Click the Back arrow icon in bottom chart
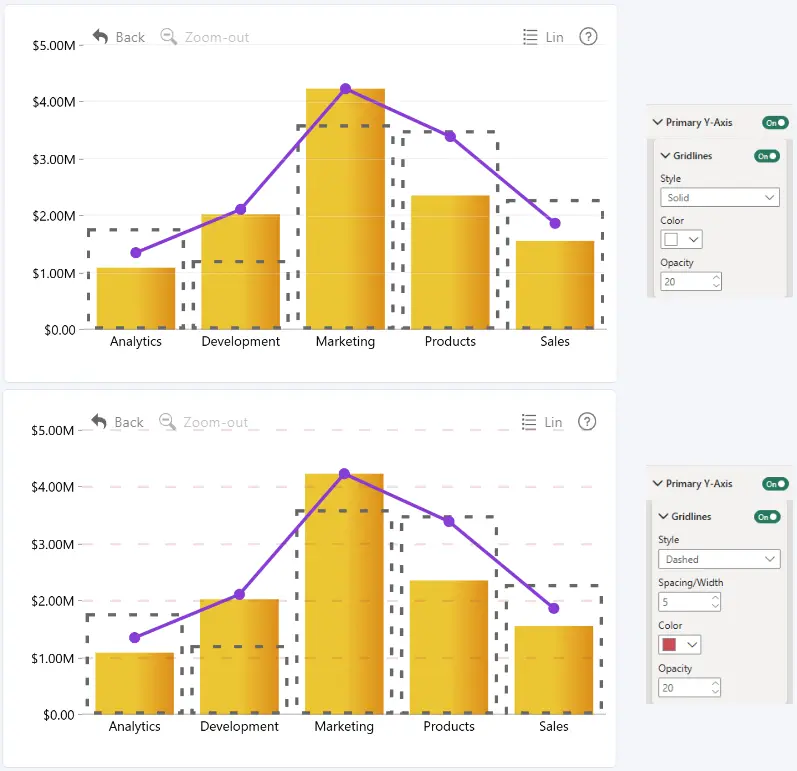The height and width of the screenshot is (771, 797). [99, 422]
